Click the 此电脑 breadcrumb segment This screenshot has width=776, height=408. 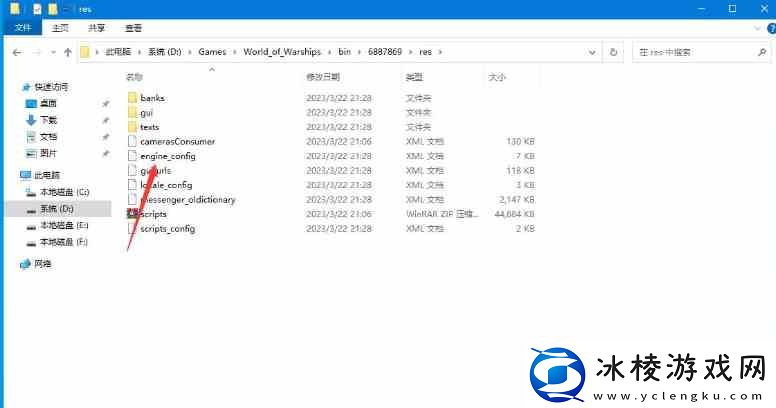[x=118, y=52]
